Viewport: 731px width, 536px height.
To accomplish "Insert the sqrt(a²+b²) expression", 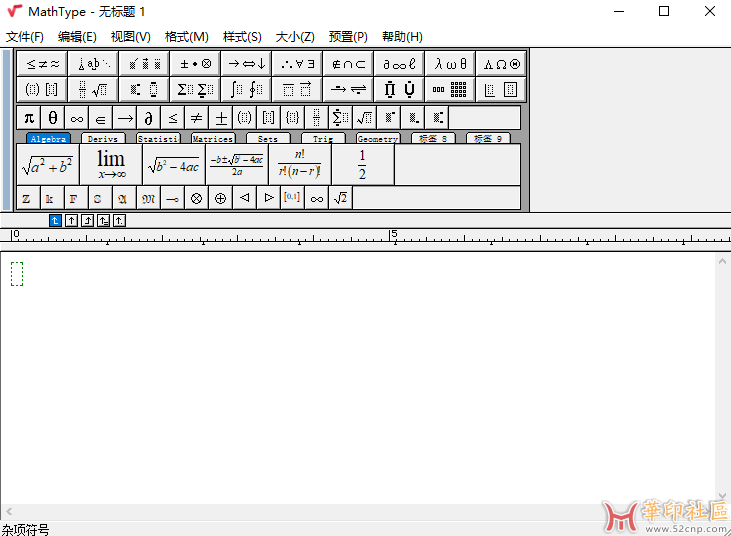I will (x=48, y=165).
